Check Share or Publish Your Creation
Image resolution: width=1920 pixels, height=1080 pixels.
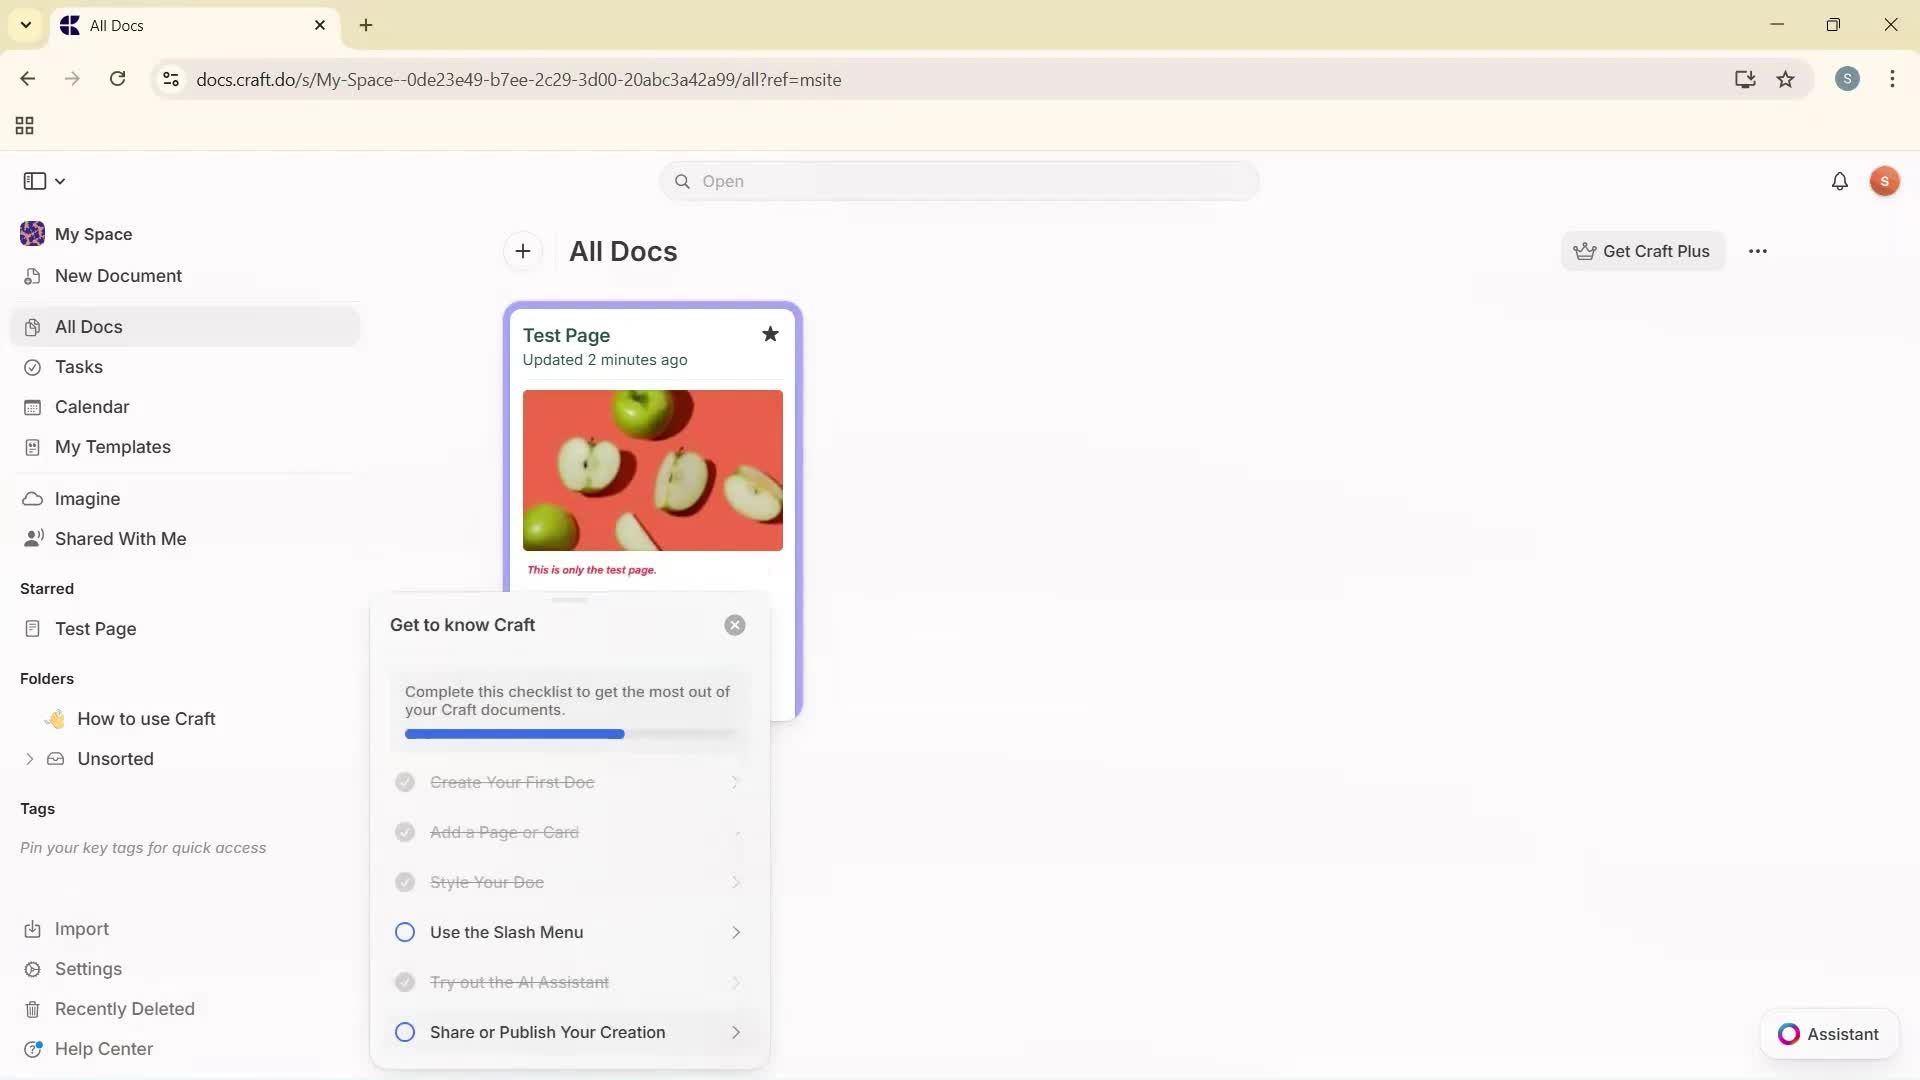click(x=405, y=1032)
